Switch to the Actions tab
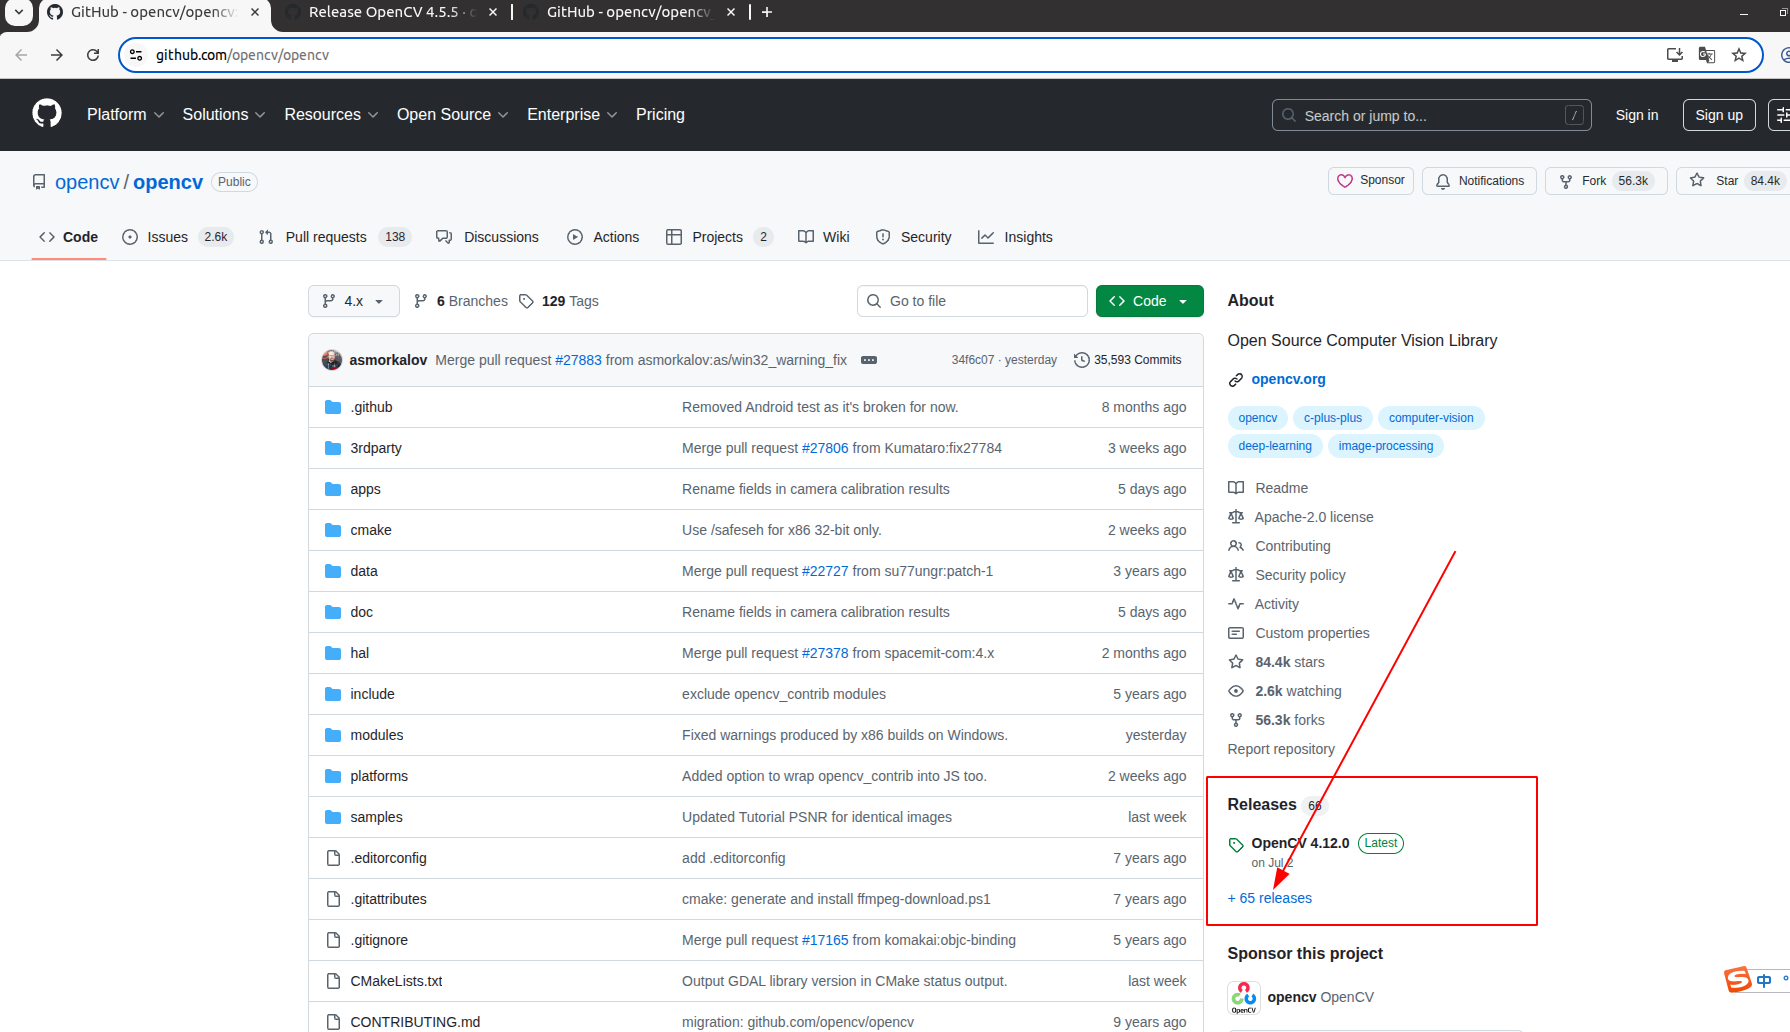Screen dimensions: 1790x1032 coord(603,237)
